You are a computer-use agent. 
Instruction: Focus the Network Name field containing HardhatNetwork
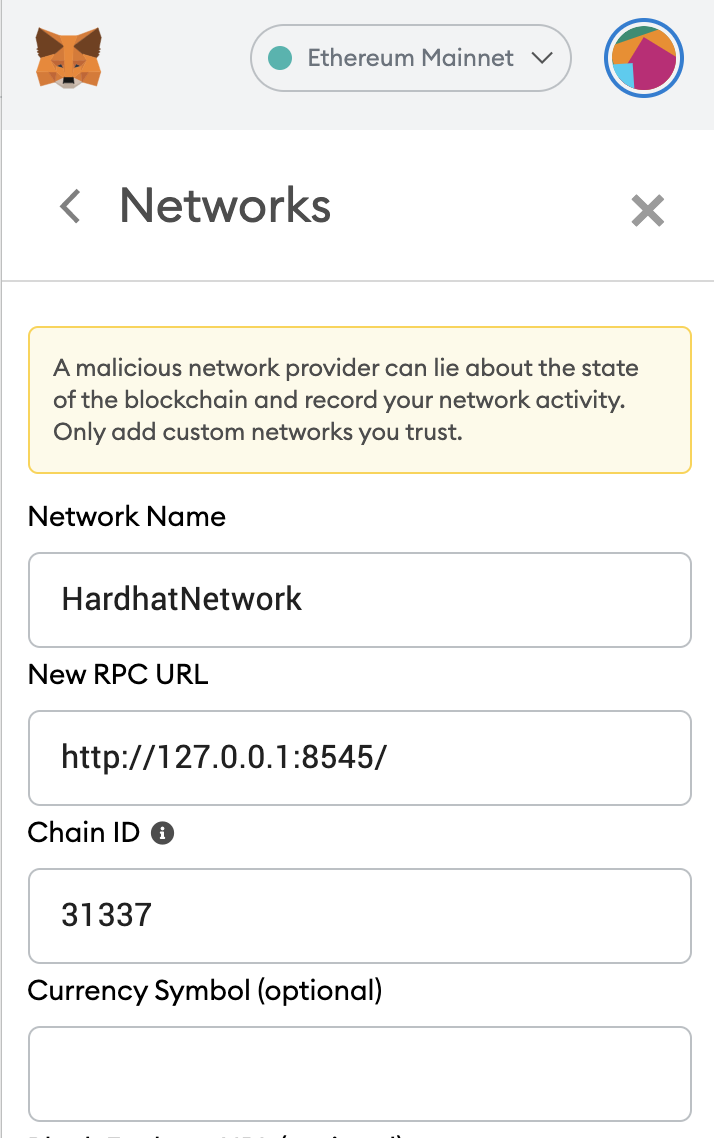pos(360,599)
